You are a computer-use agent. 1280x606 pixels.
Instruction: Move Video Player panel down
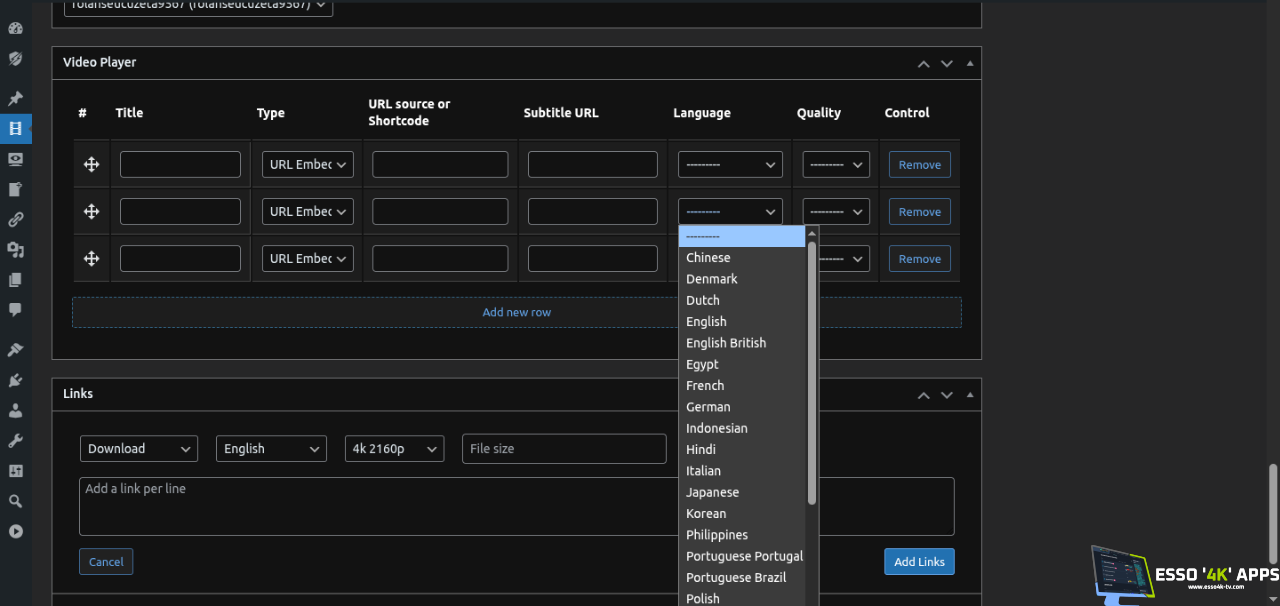coord(946,63)
